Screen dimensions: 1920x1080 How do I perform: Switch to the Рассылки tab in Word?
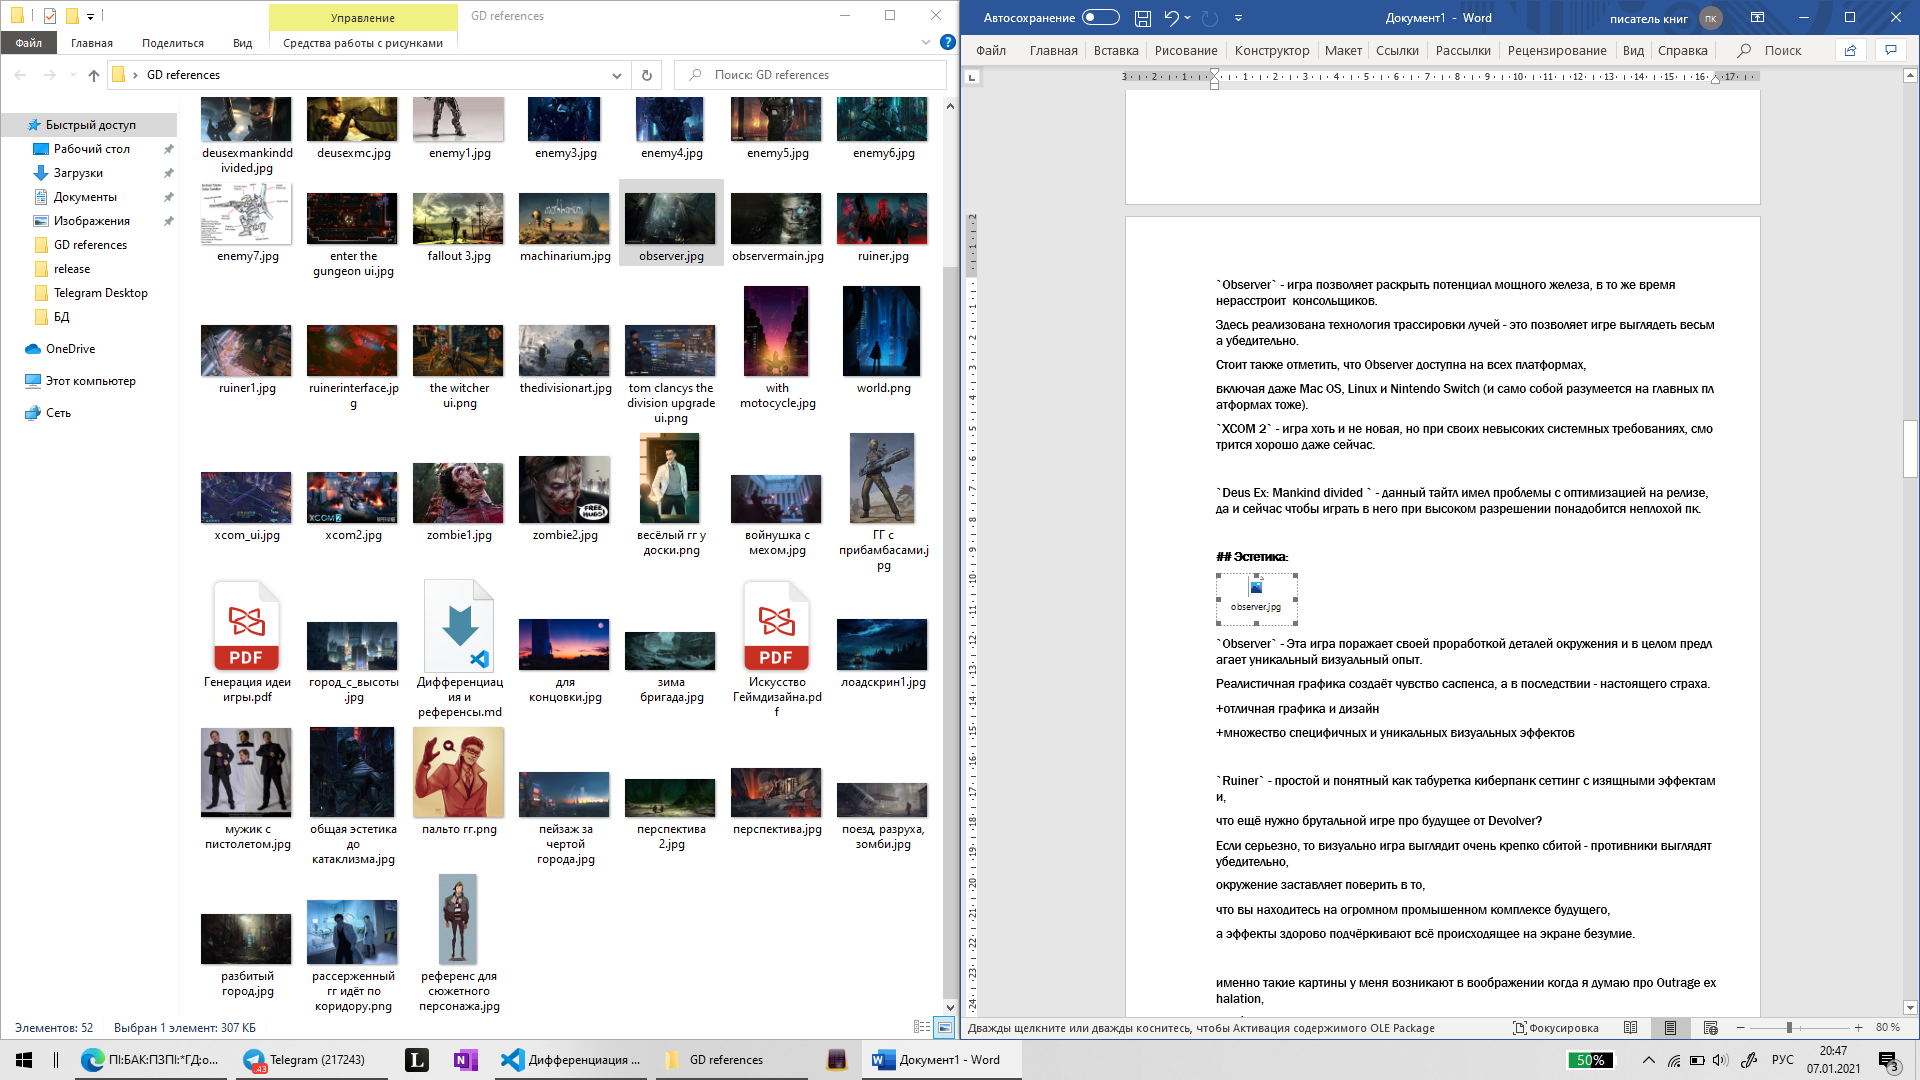click(1463, 50)
